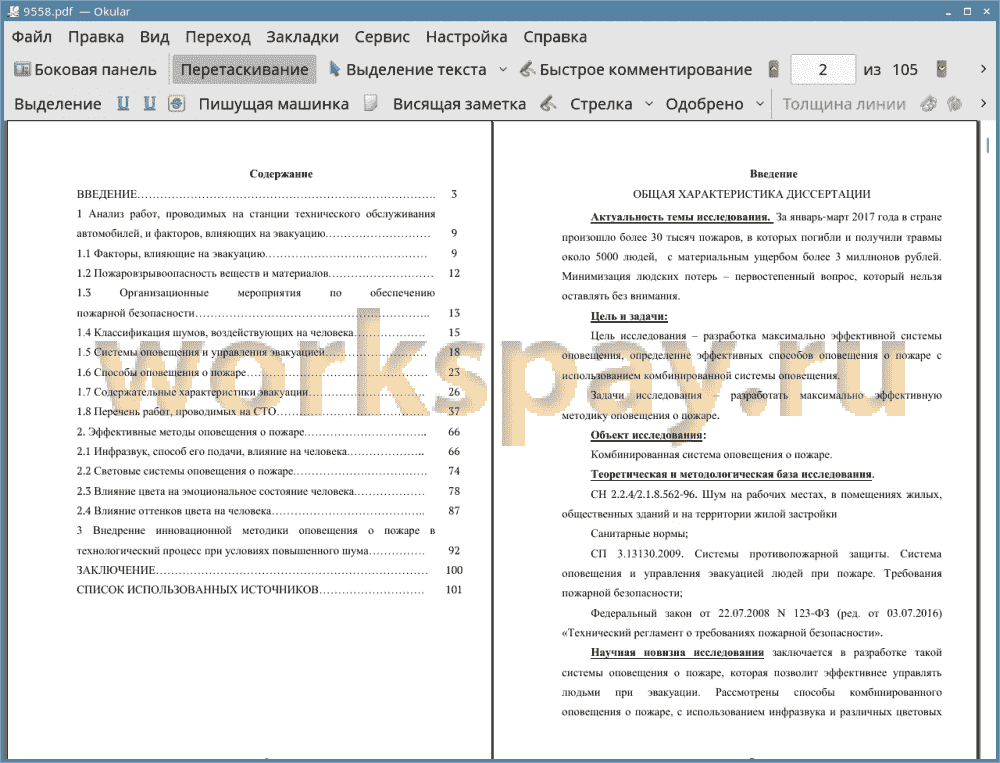Click the last icon after Толщина линии
This screenshot has width=1000, height=763.
[x=954, y=103]
